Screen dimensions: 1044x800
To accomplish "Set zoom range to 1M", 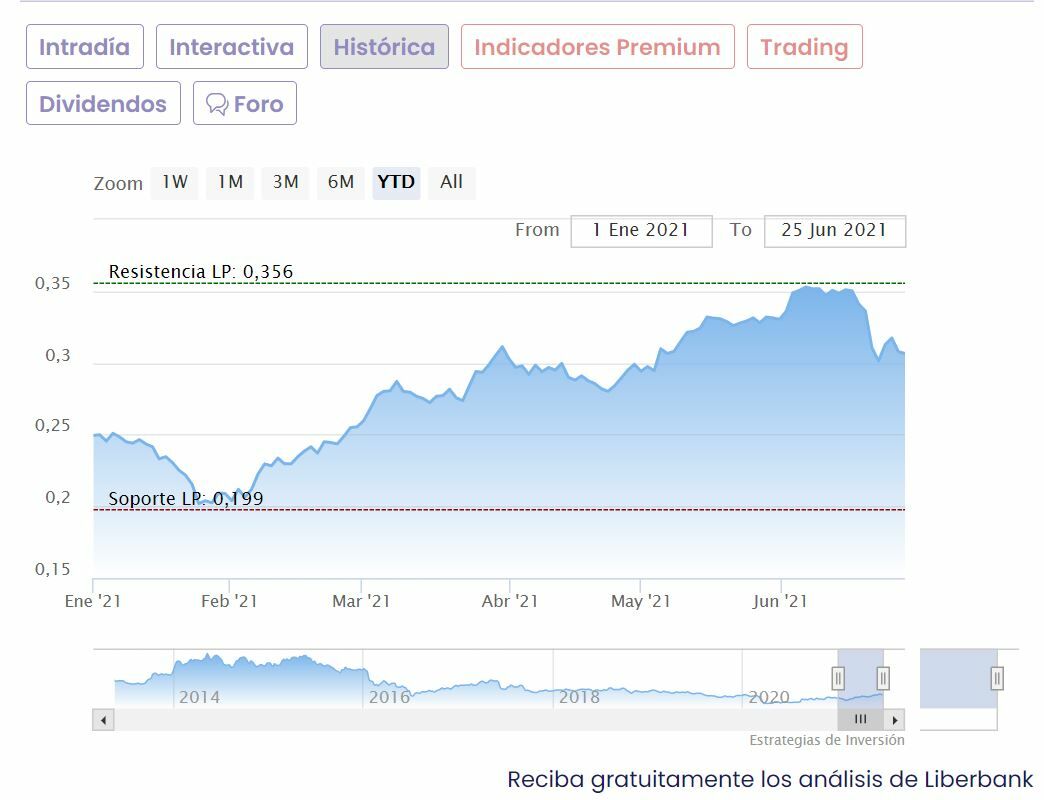I will click(x=230, y=182).
